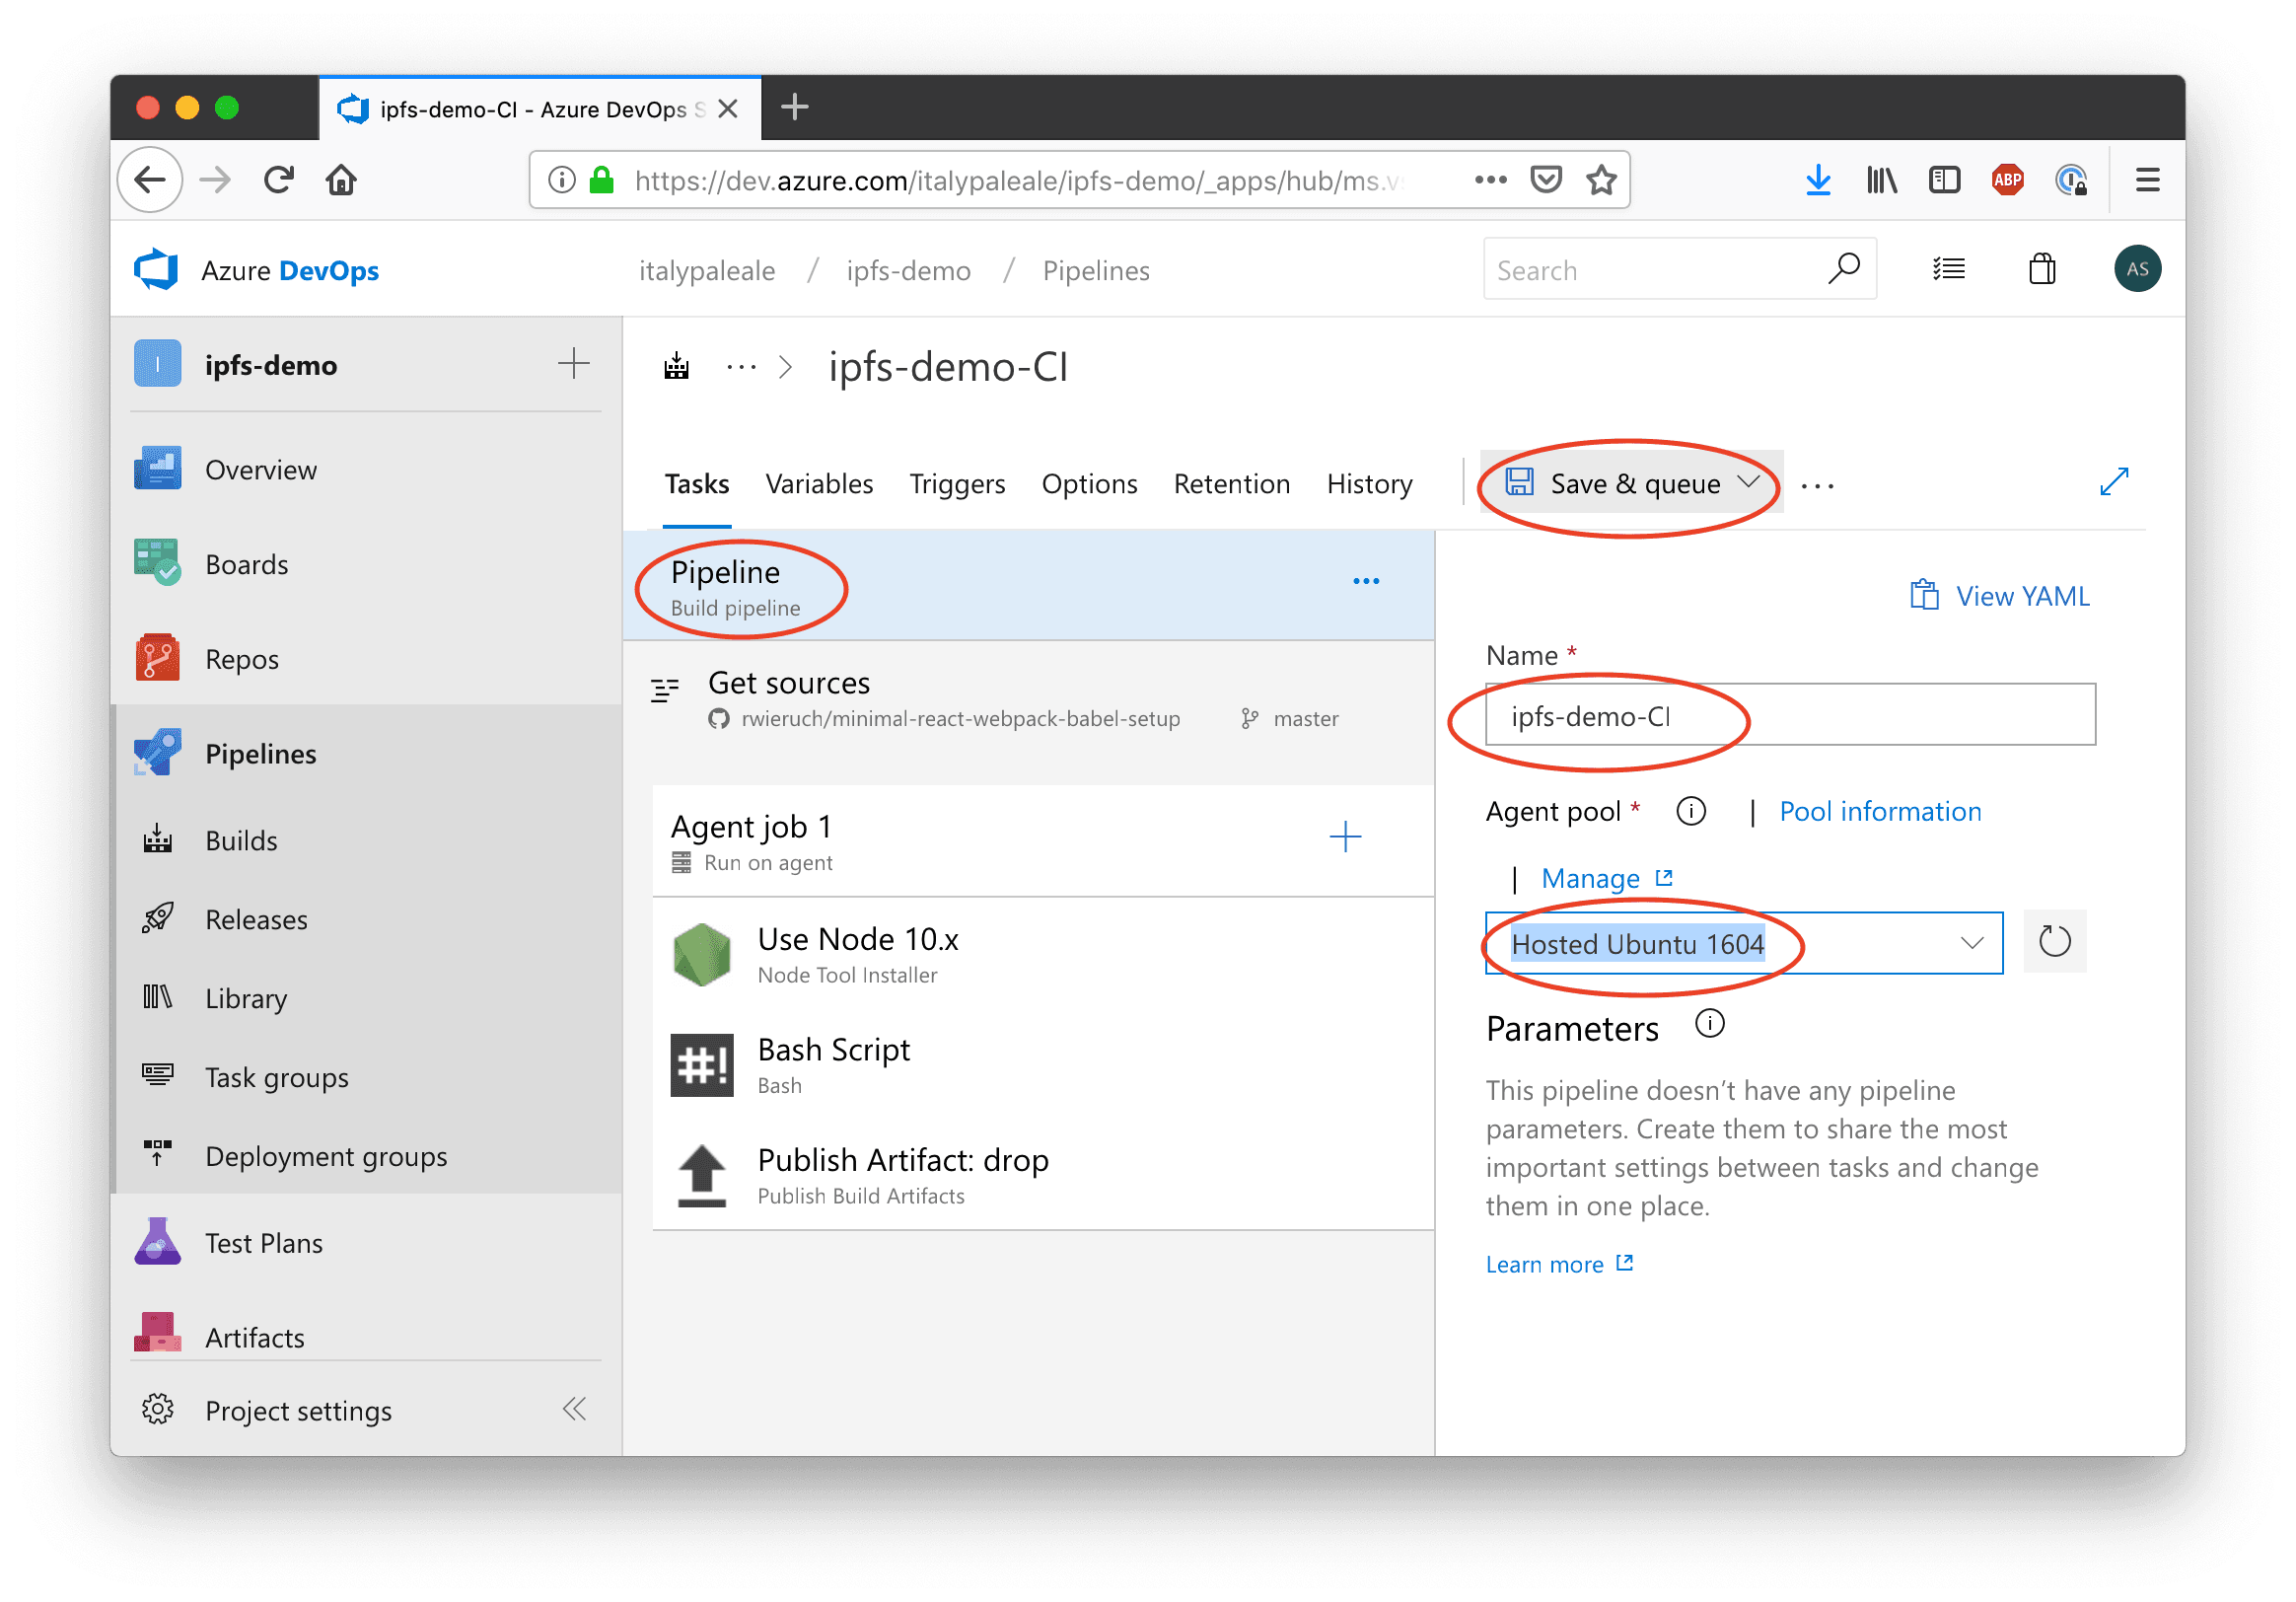Open the Retention tab
The width and height of the screenshot is (2296, 1602).
coord(1231,484)
